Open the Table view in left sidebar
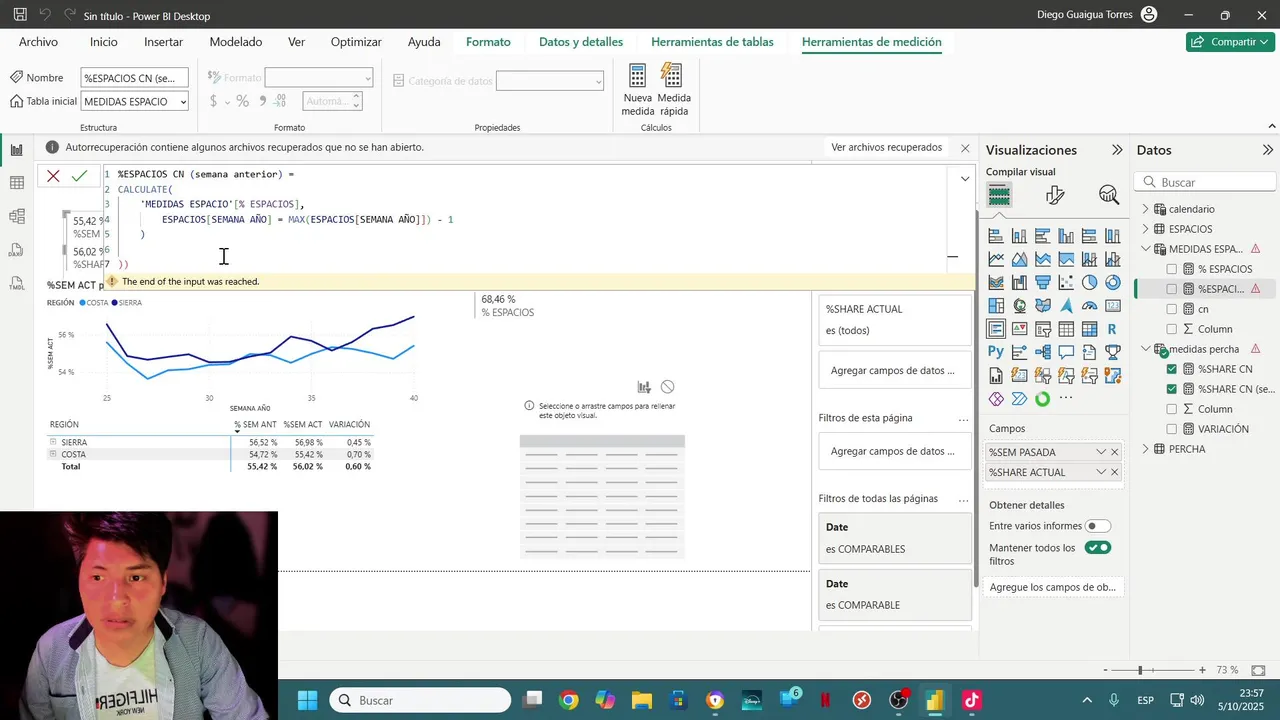The width and height of the screenshot is (1280, 720). 17,183
